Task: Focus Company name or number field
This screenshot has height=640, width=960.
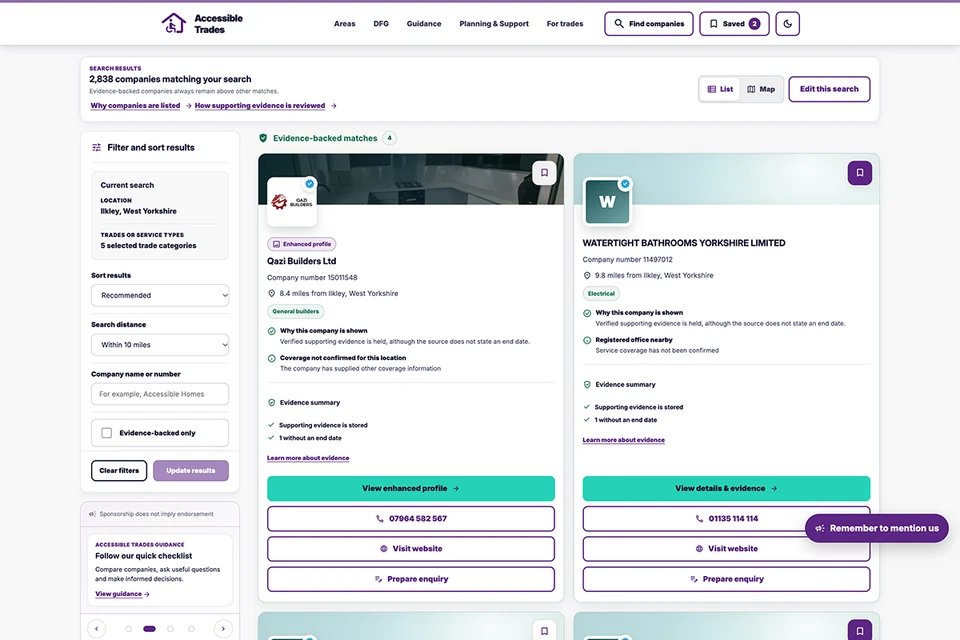Action: point(160,394)
